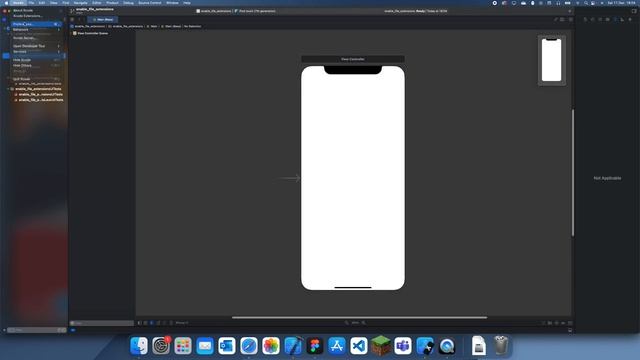Zoom in the storyboard canvas
Viewport: 640px width, 360px height.
363,323
